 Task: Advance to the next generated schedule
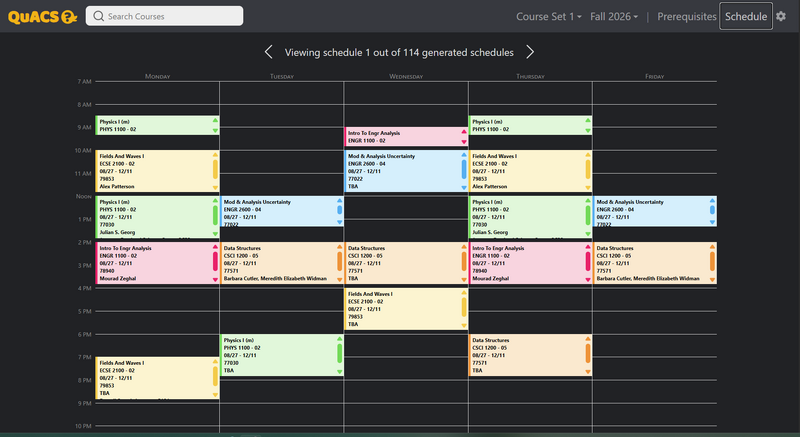[530, 52]
